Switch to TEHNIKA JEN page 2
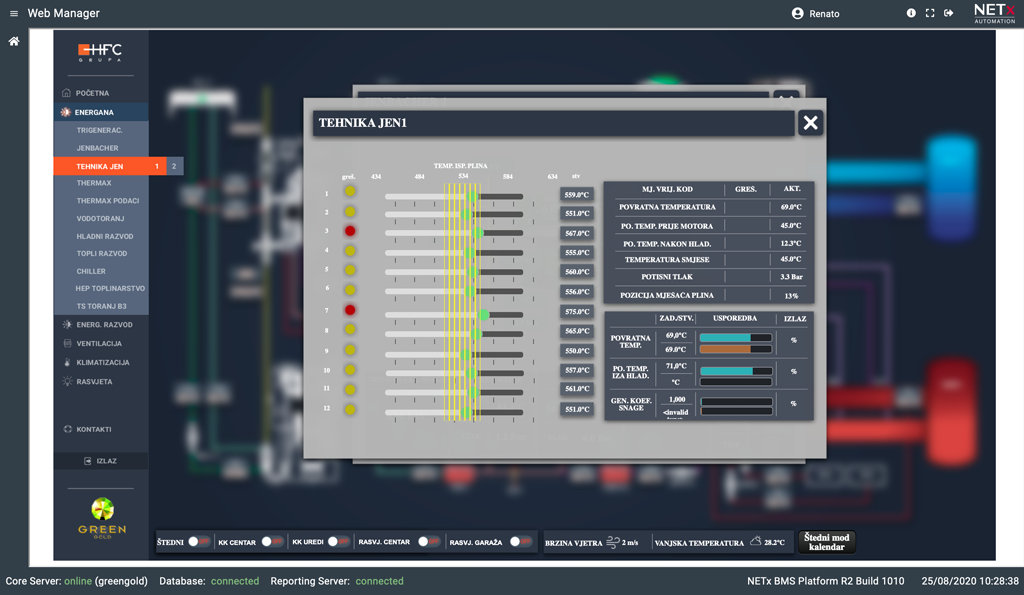This screenshot has width=1024, height=595. click(174, 166)
